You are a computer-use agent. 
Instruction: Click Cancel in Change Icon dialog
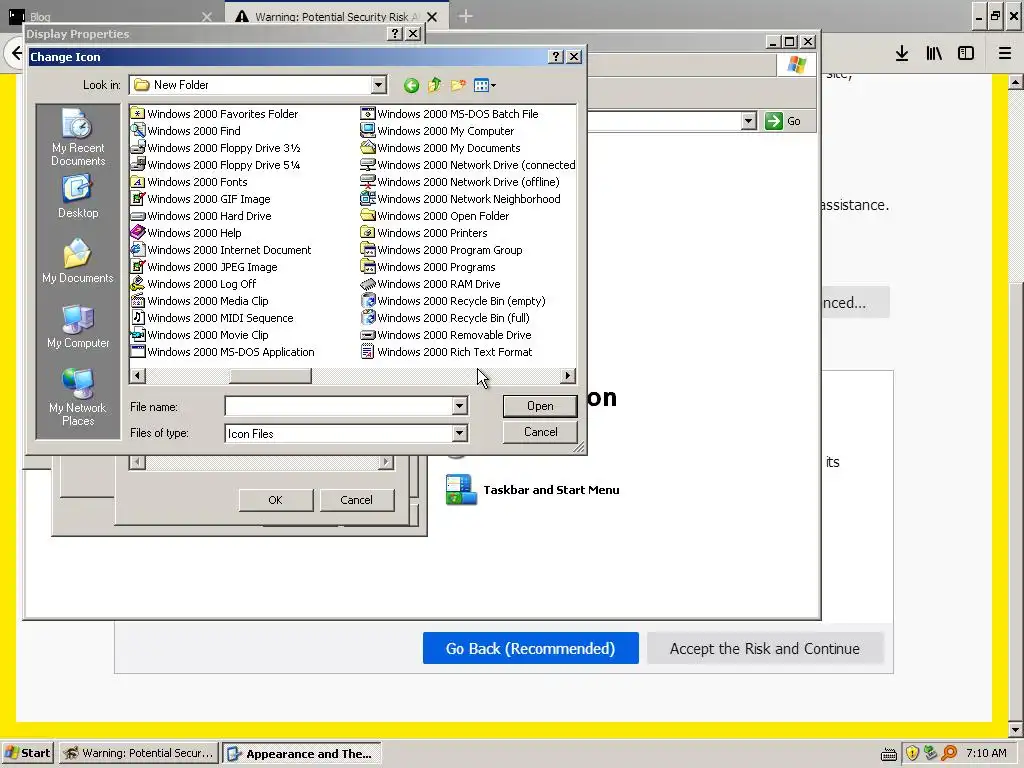pos(540,432)
